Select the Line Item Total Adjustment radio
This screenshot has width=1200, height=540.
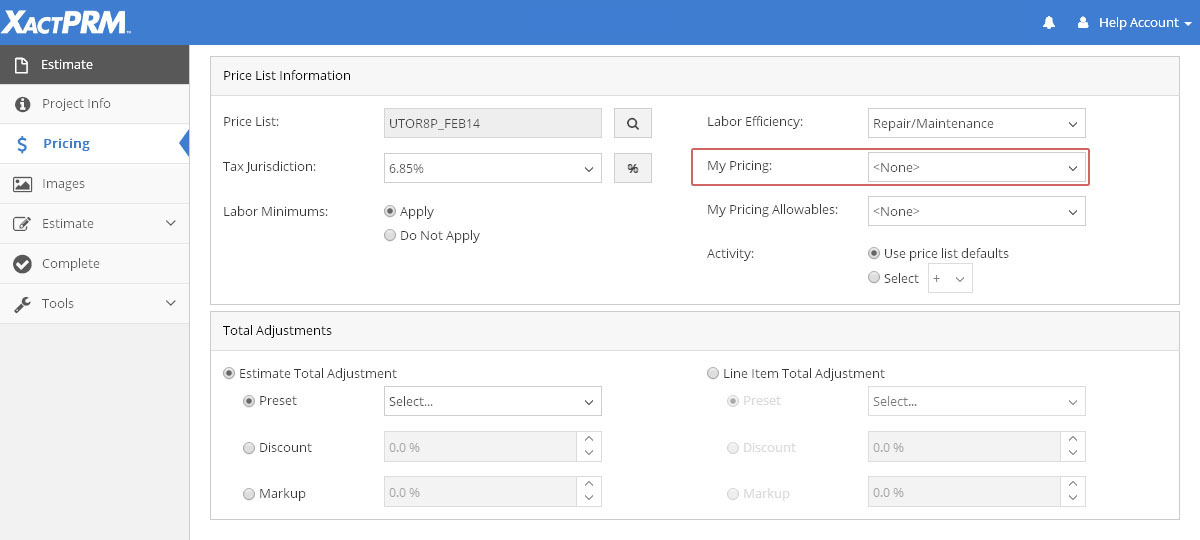click(713, 373)
